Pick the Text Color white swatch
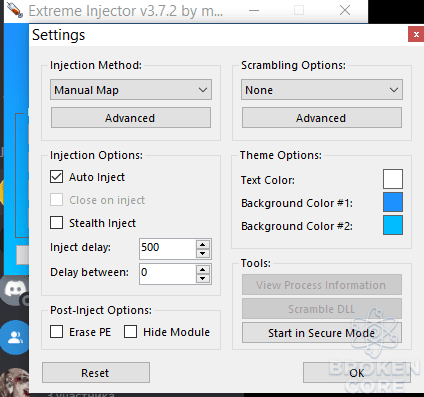 [393, 179]
